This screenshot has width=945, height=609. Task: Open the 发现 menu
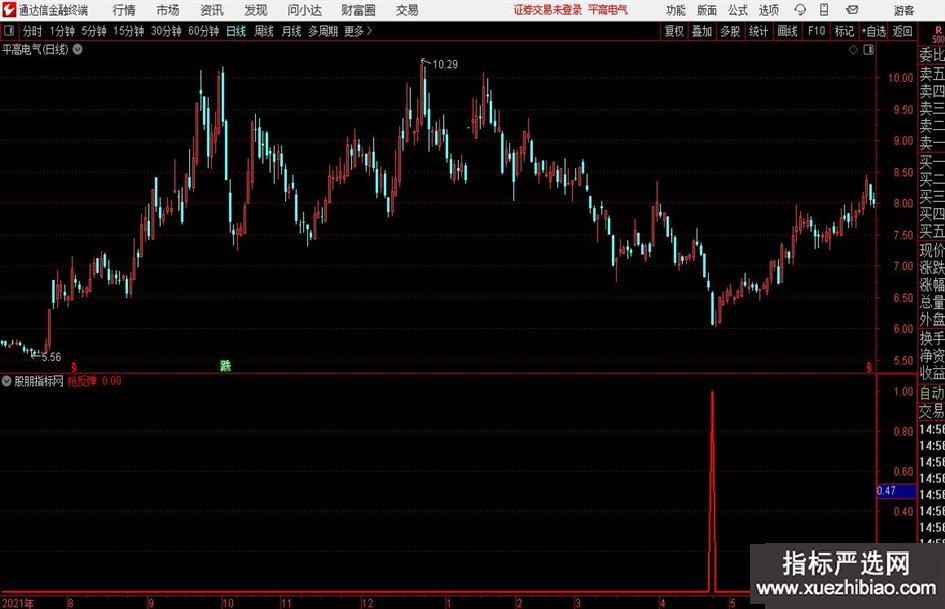click(256, 10)
